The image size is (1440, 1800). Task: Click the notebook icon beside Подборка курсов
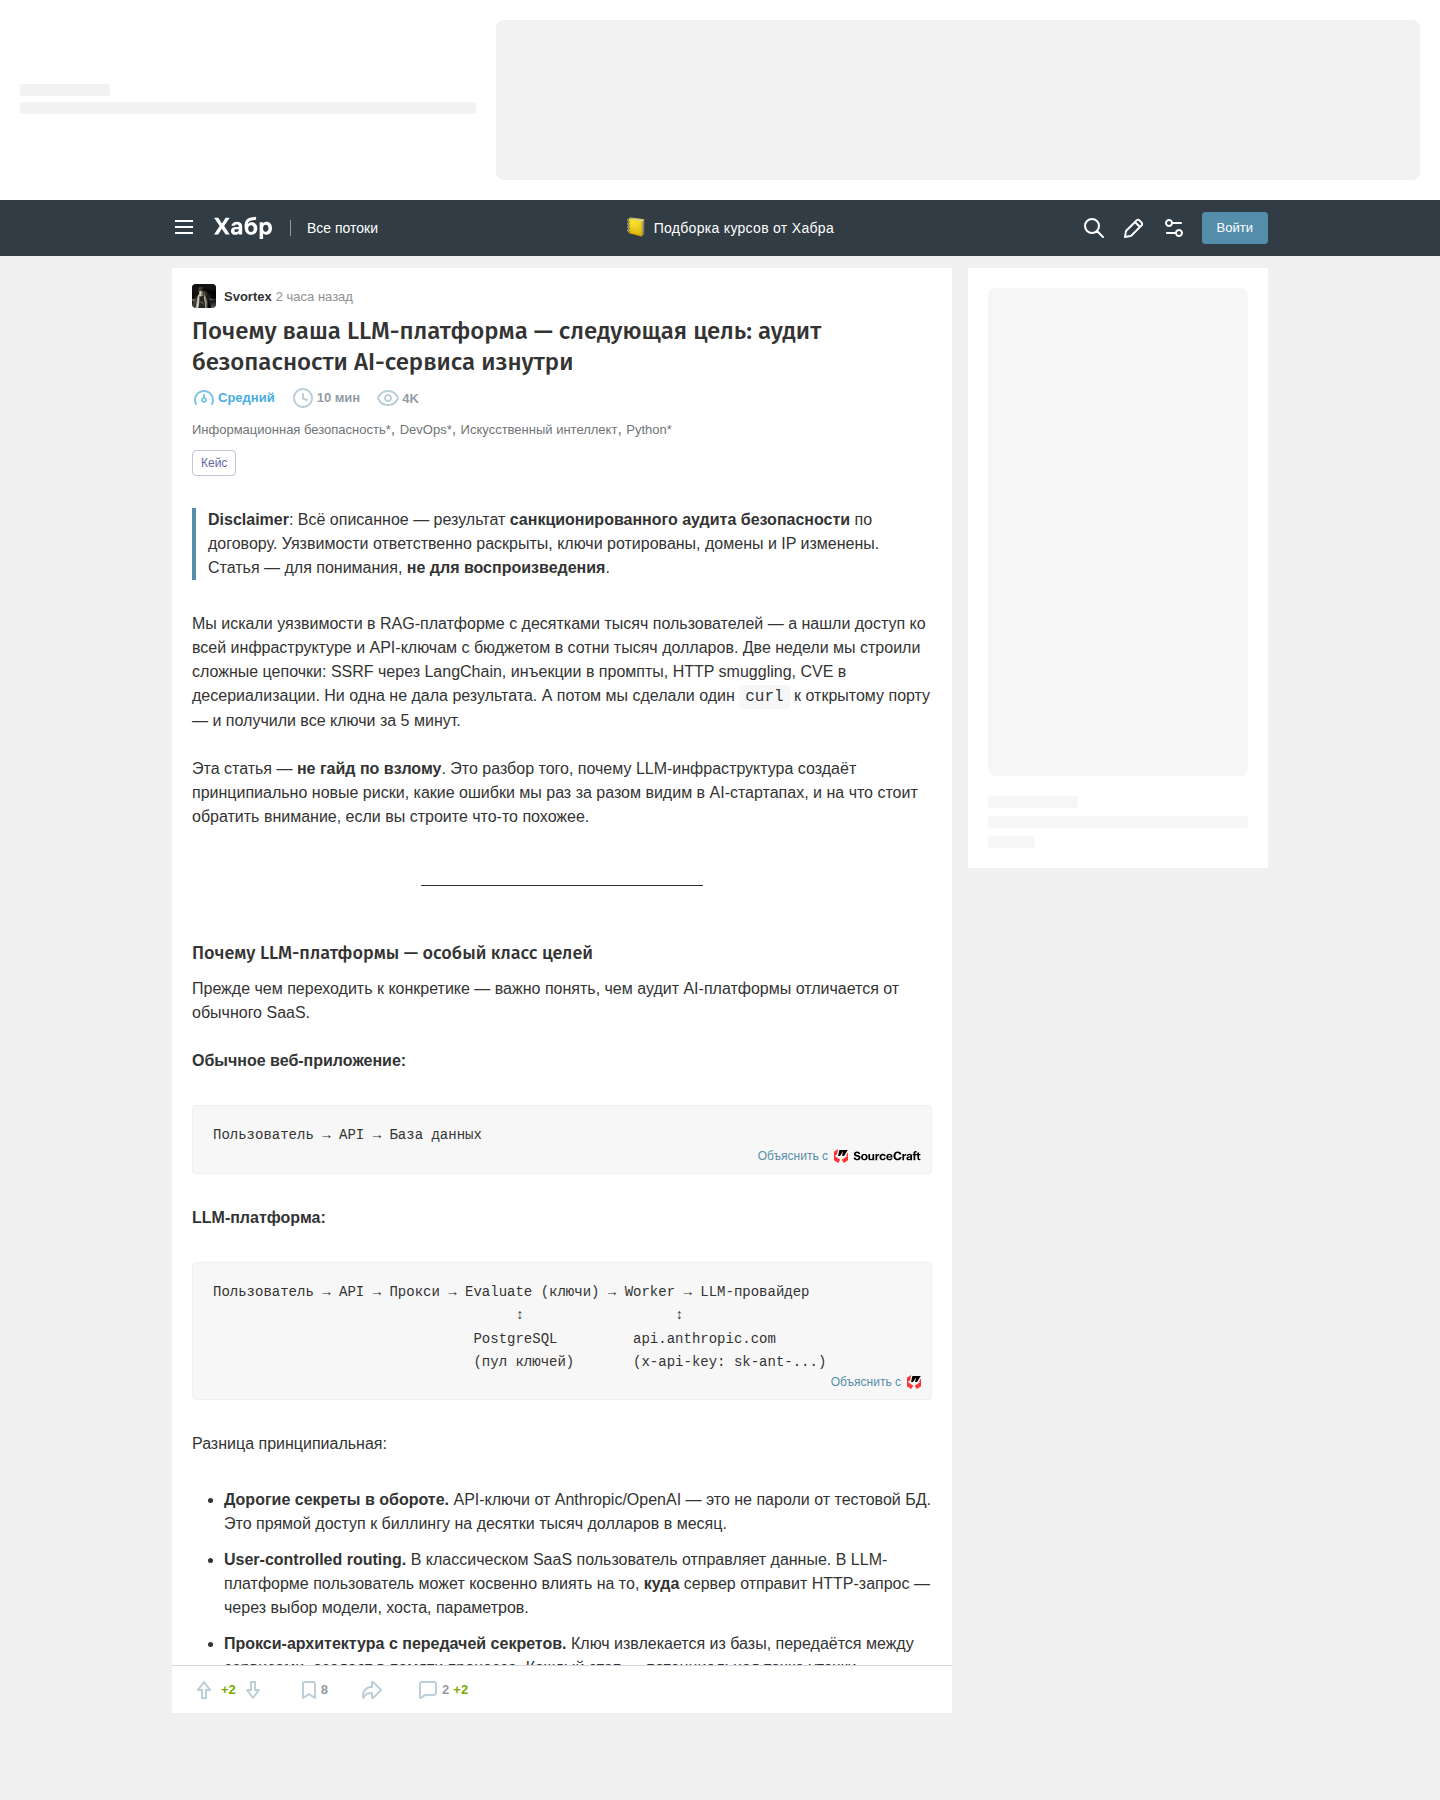pos(635,227)
